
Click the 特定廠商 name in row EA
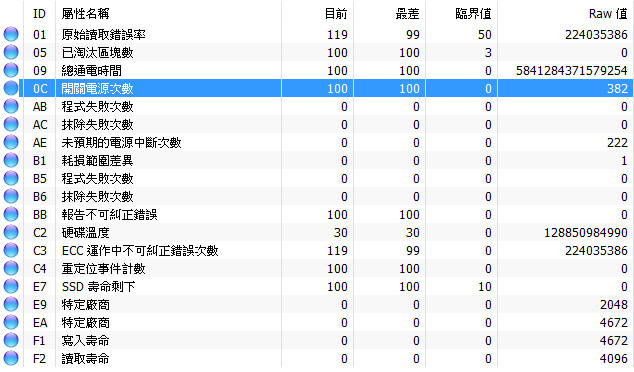tap(85, 322)
